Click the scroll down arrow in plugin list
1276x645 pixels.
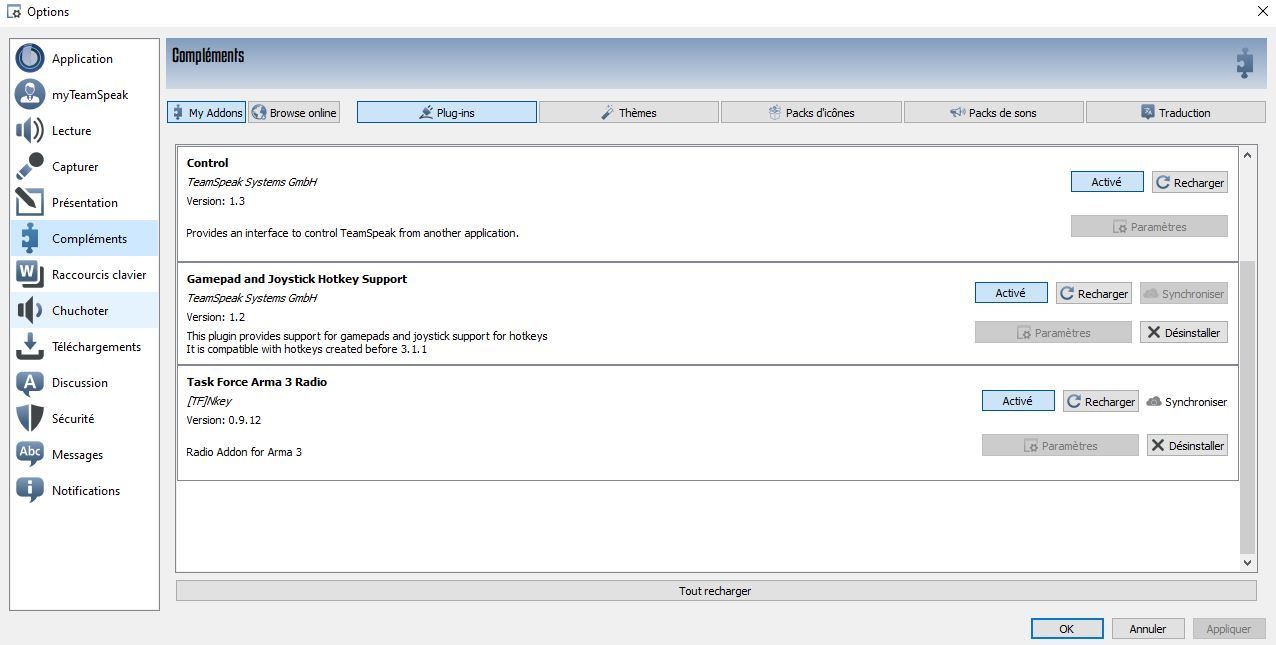(1247, 563)
